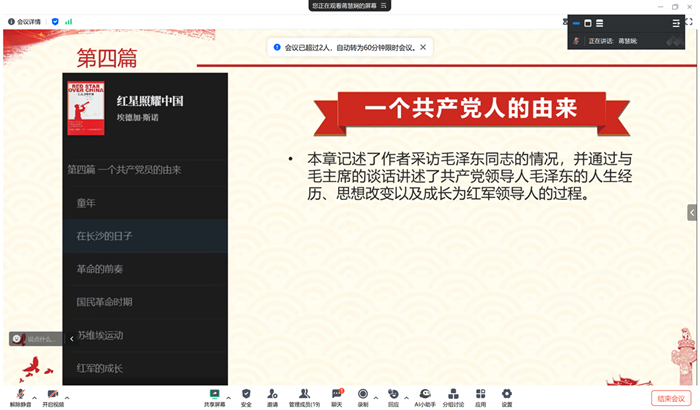Turn on the camera (开启视频)
The height and width of the screenshot is (410, 700).
point(52,394)
